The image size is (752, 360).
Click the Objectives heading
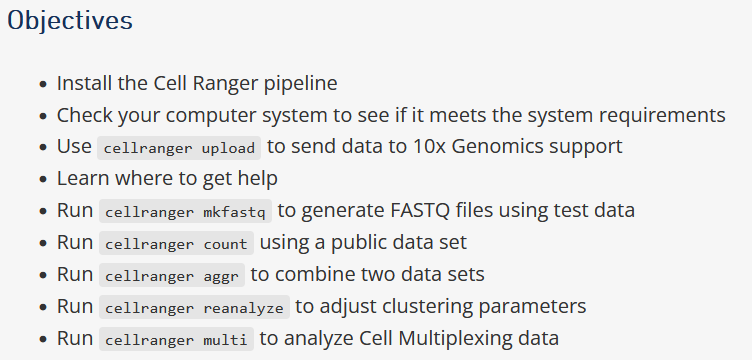click(70, 21)
